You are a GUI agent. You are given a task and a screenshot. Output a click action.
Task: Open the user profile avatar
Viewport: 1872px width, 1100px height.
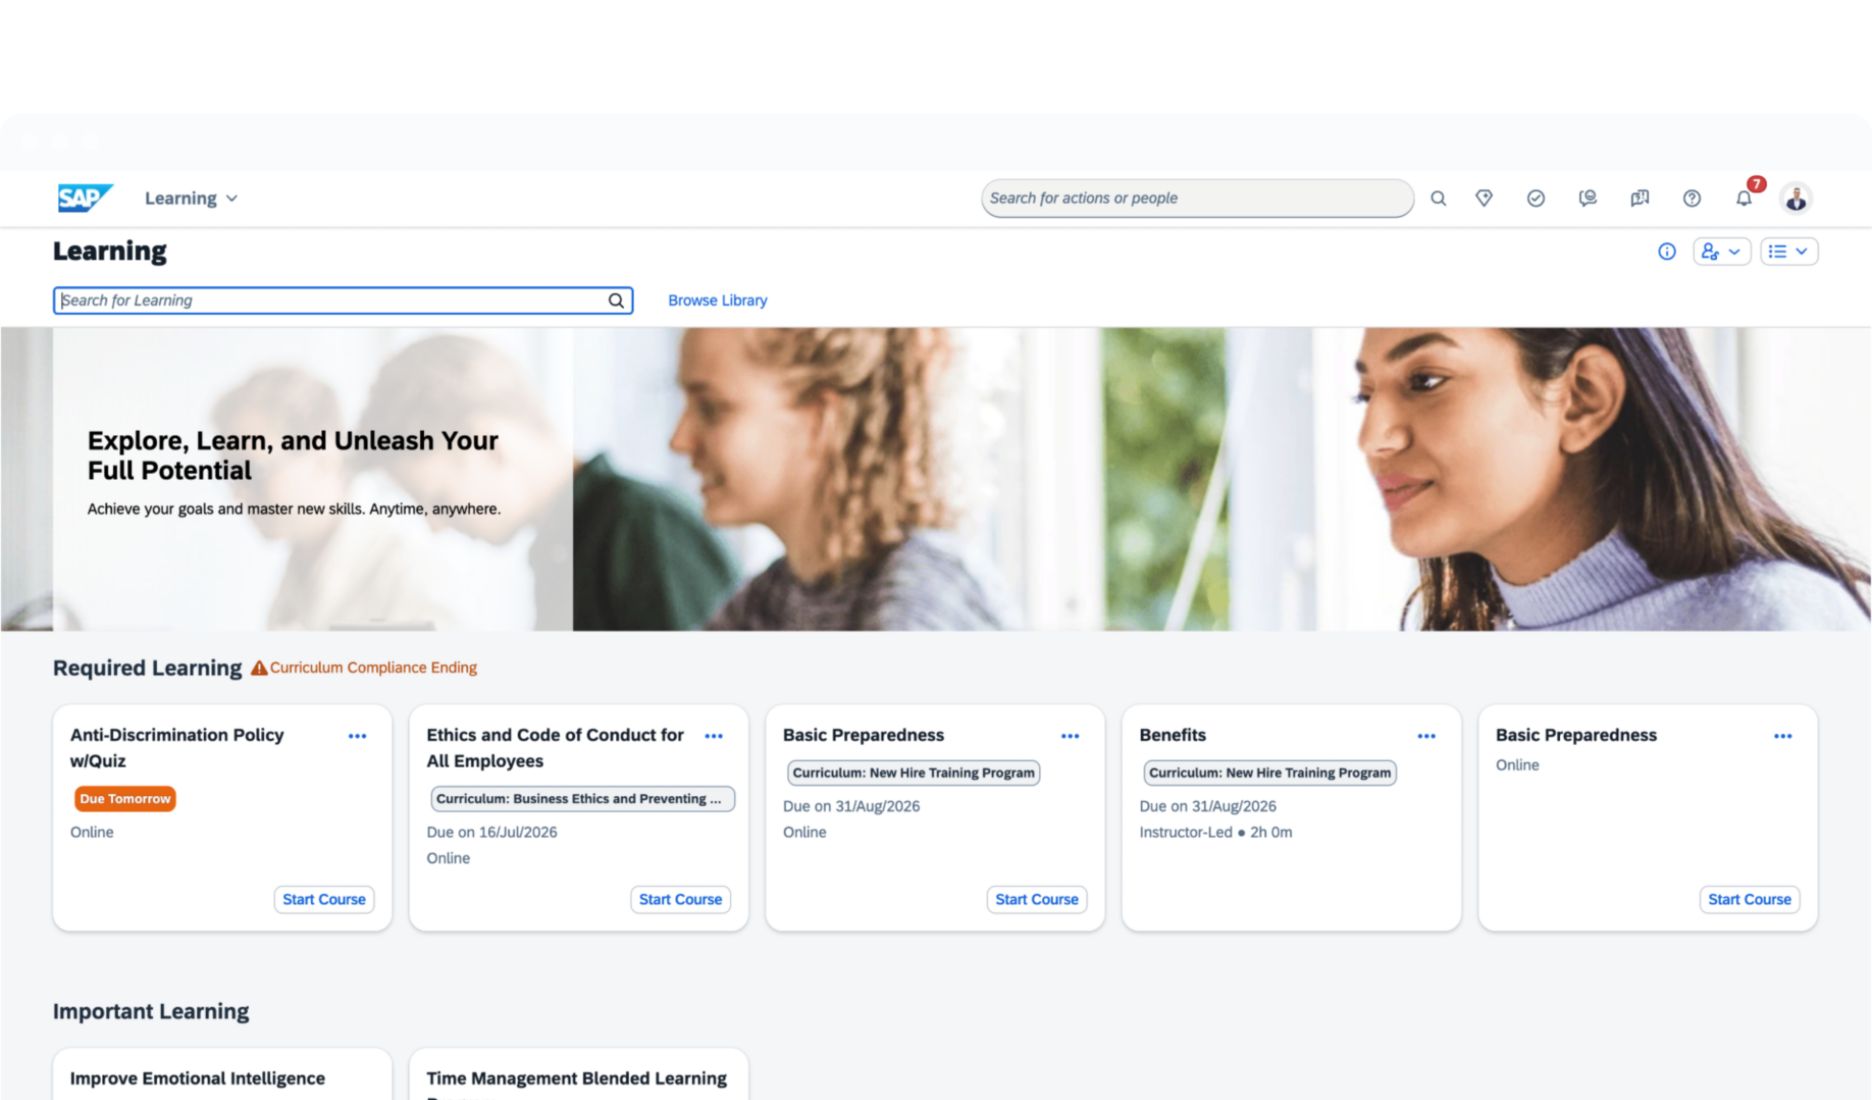pos(1796,198)
